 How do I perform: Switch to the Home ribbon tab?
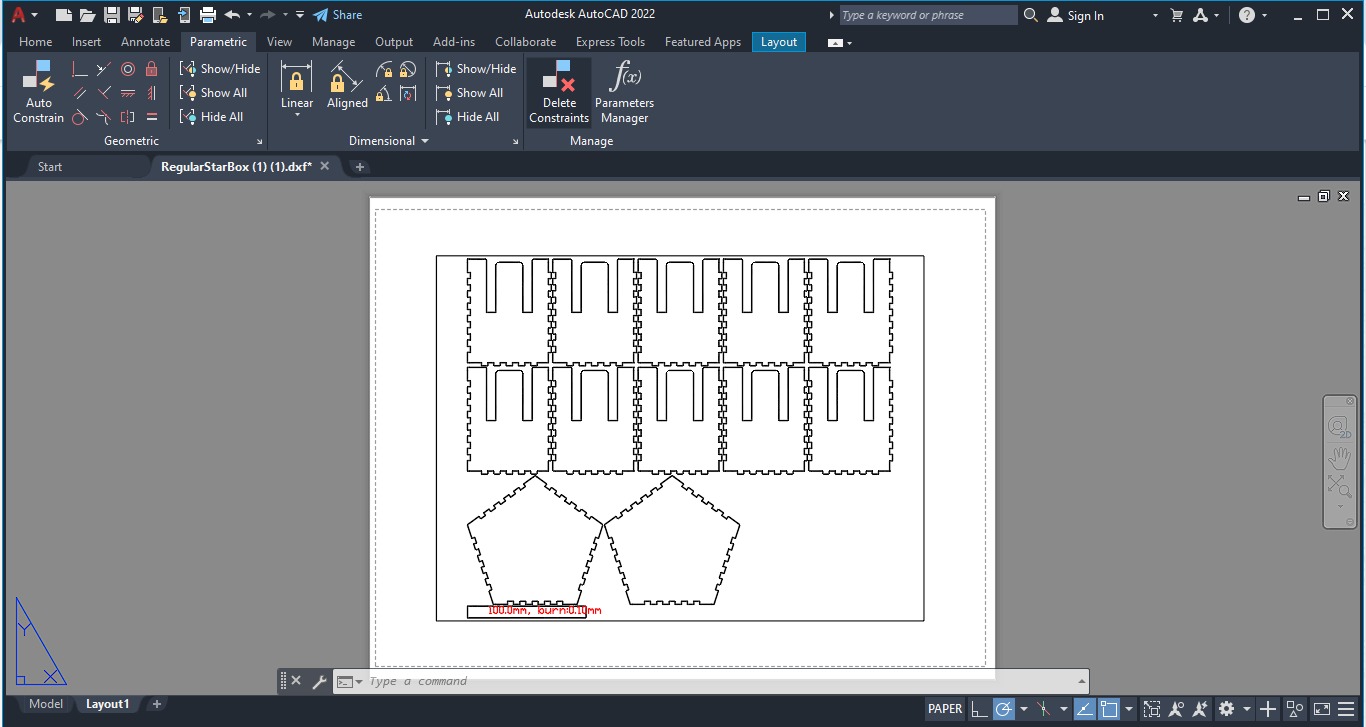click(x=35, y=42)
